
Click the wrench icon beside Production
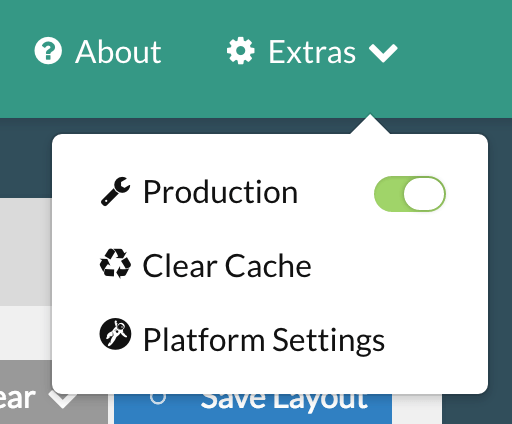pyautogui.click(x=115, y=191)
